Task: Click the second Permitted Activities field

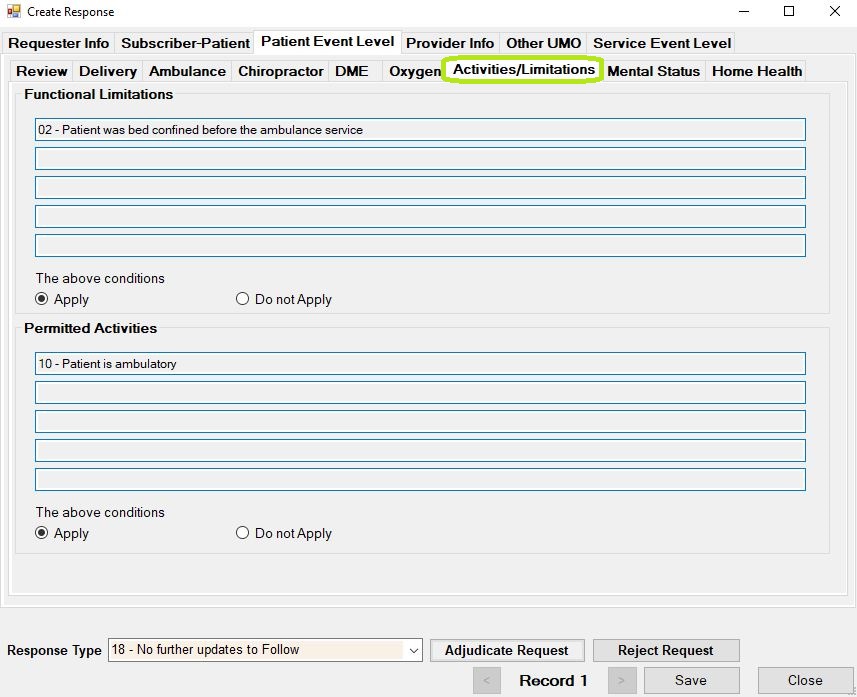Action: pos(420,393)
